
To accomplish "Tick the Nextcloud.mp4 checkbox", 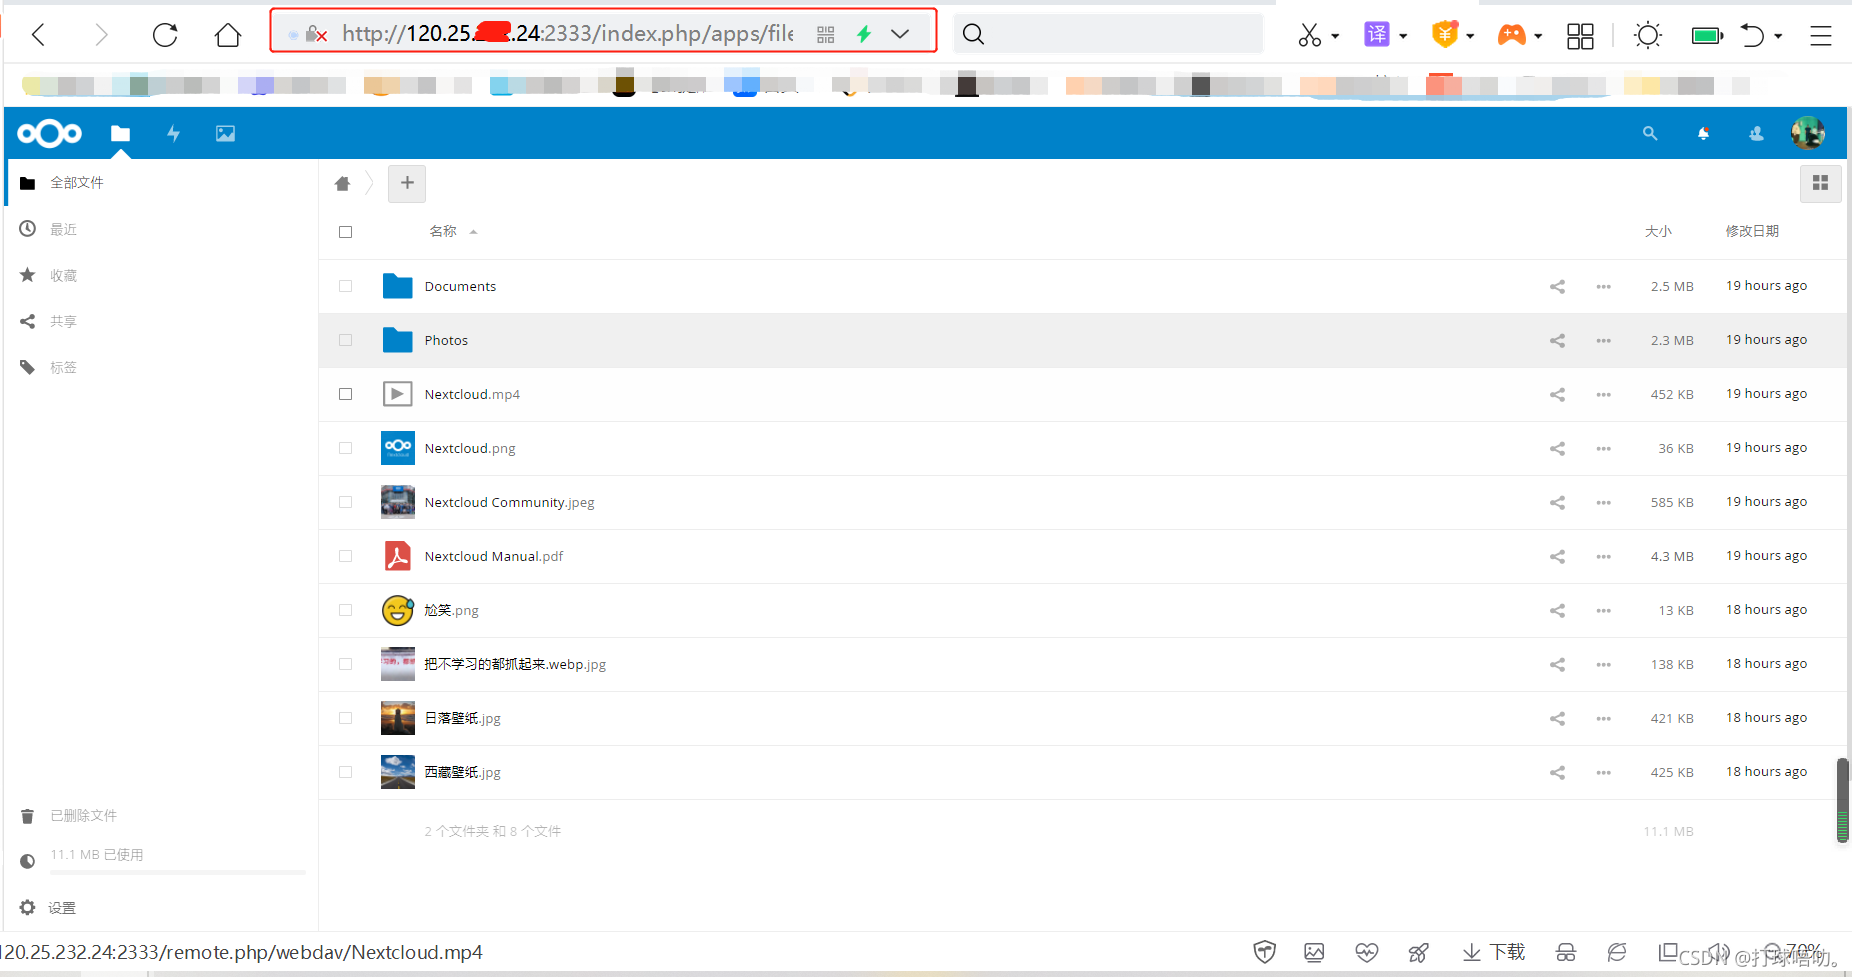I will point(346,394).
